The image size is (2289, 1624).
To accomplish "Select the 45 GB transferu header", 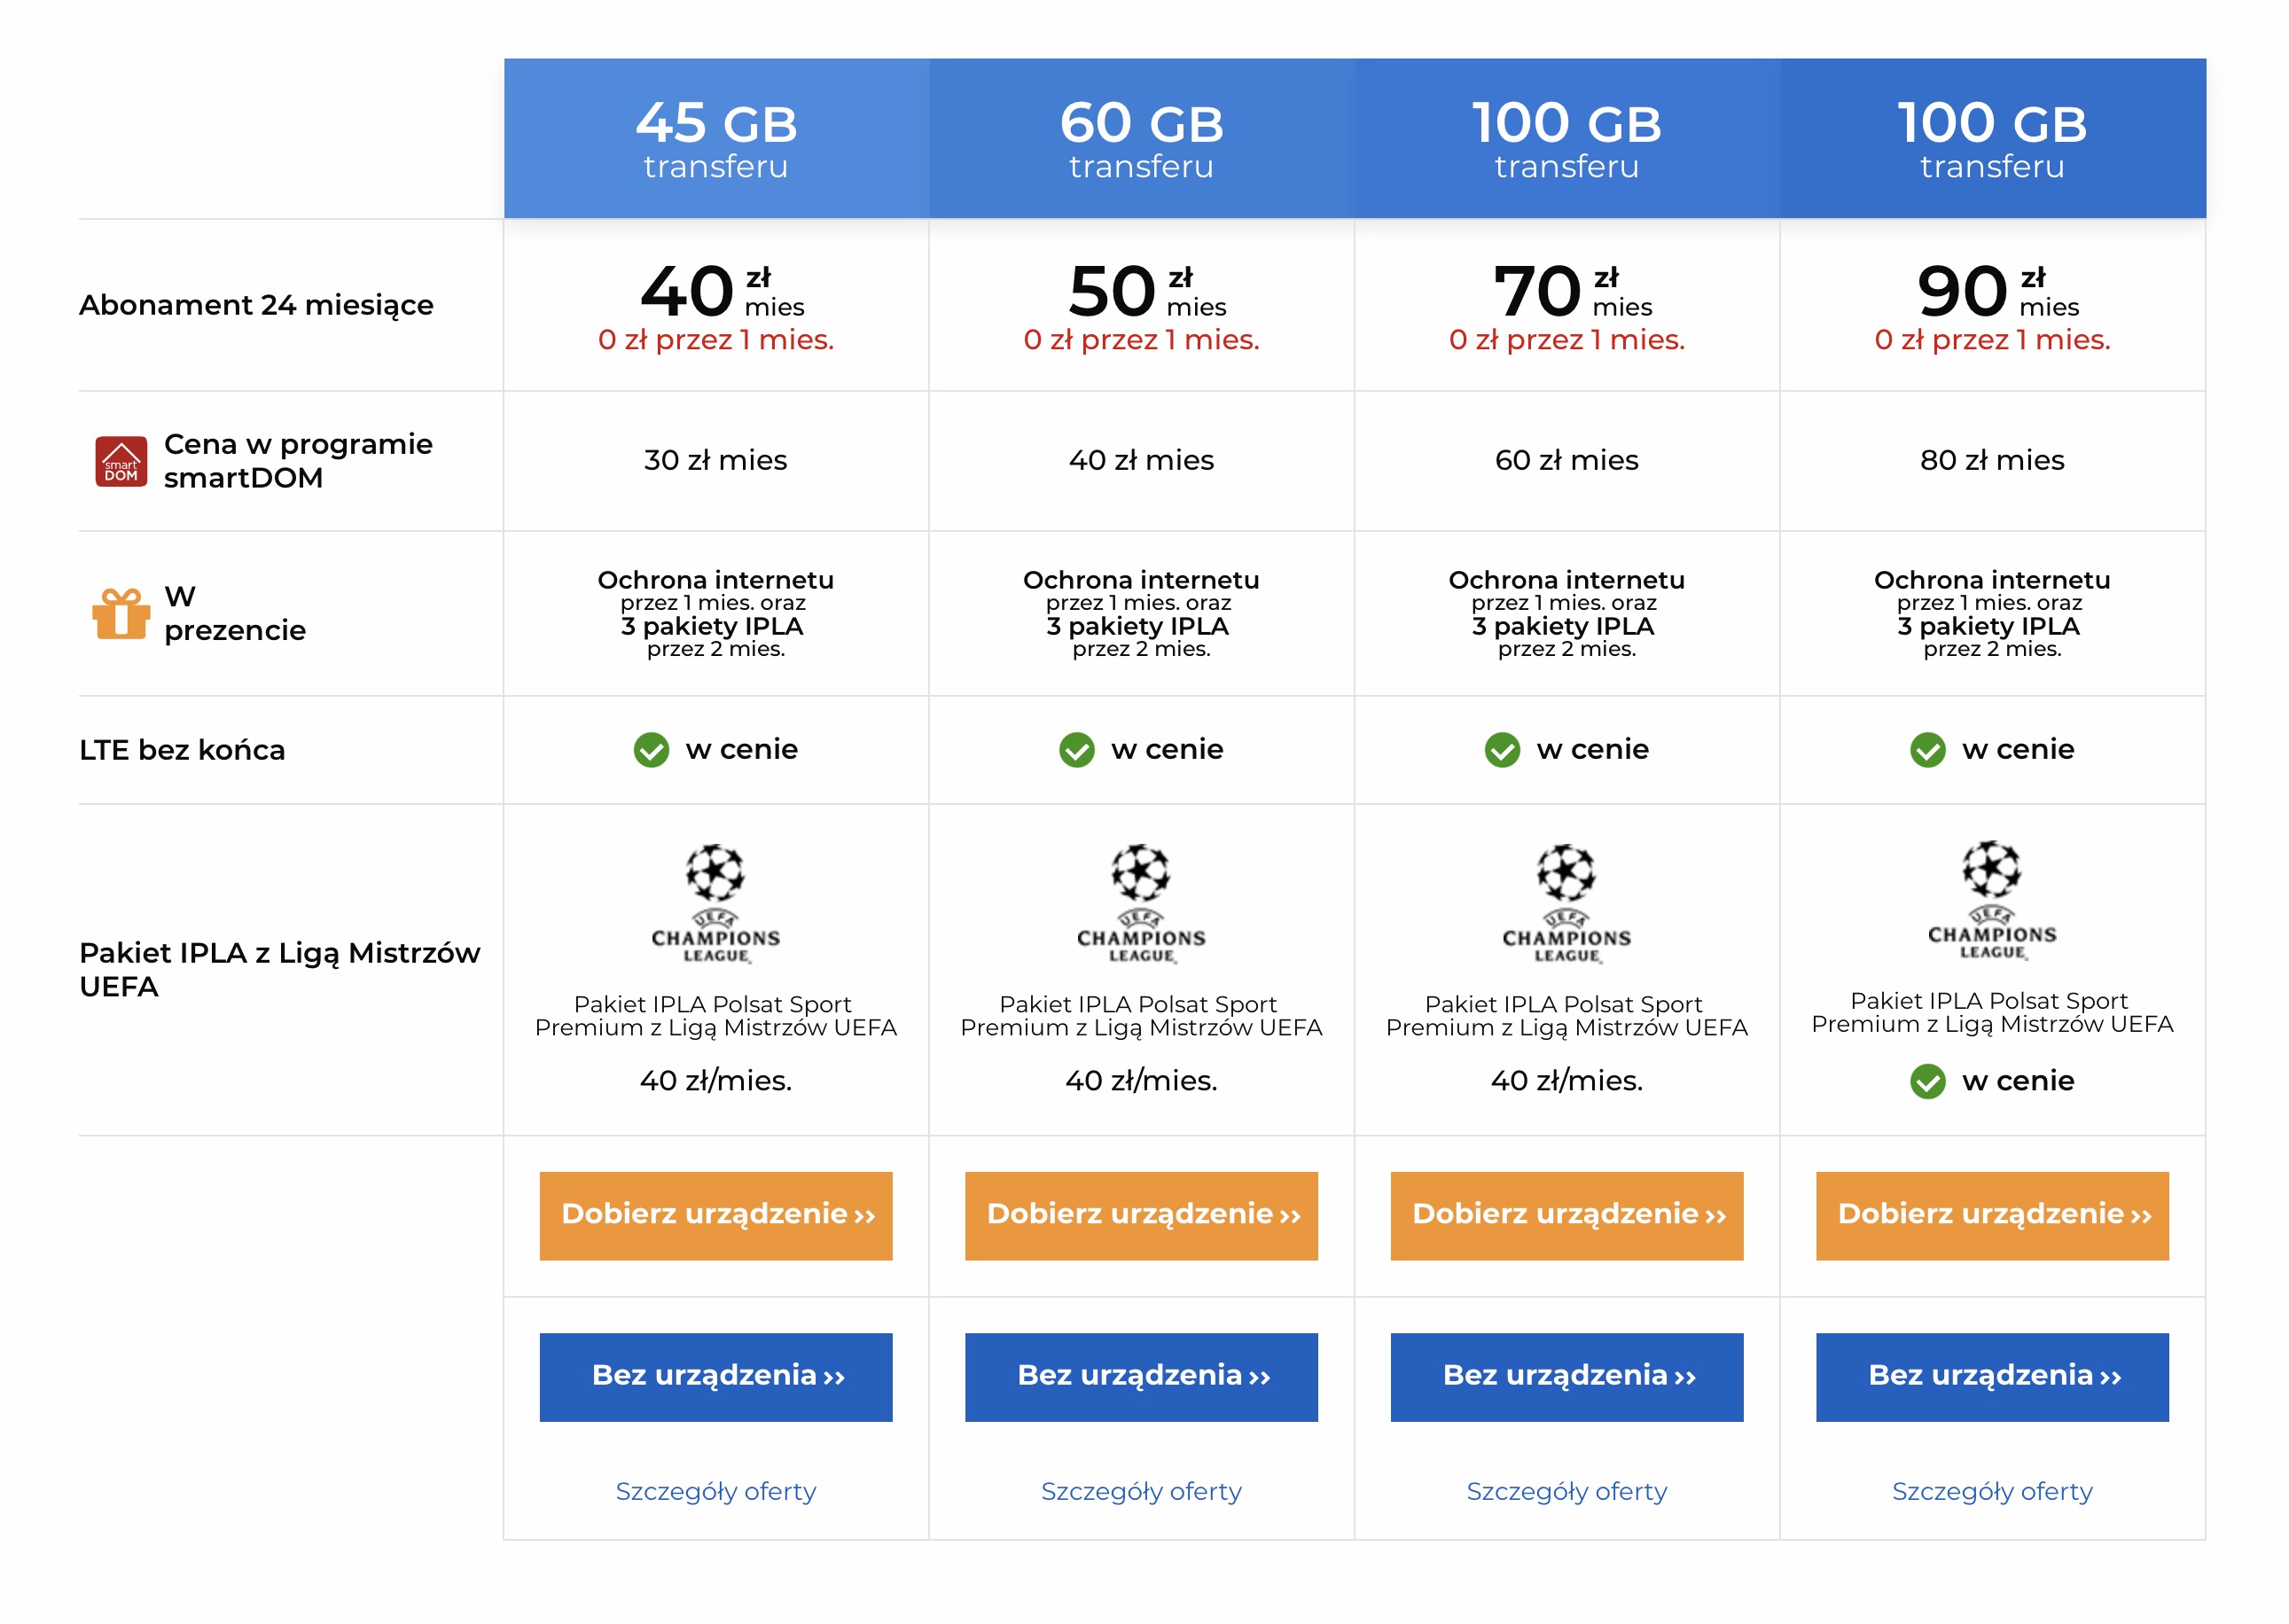I will pos(716,138).
